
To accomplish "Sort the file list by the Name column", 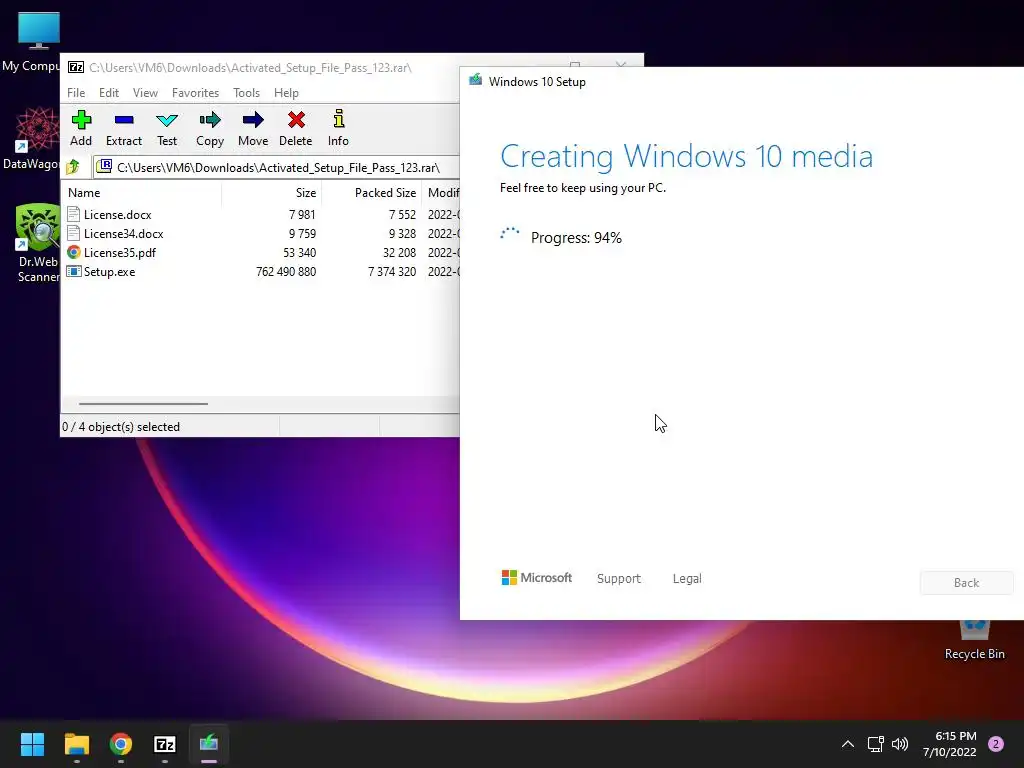I will pyautogui.click(x=141, y=193).
